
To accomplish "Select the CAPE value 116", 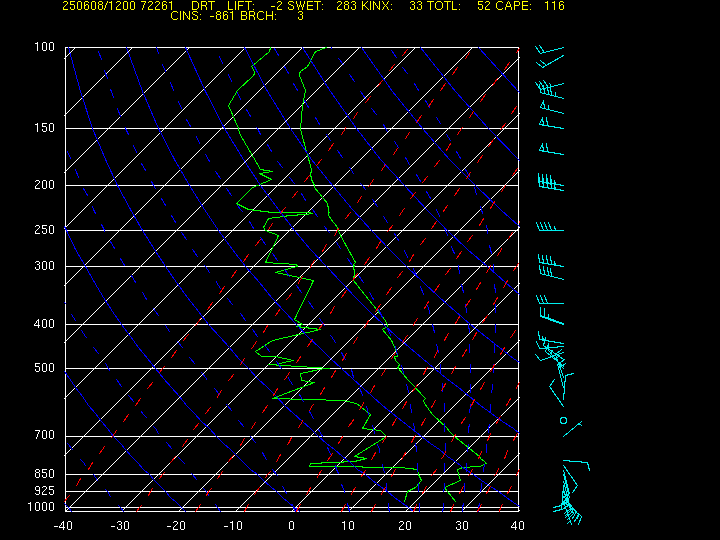I will pos(555,6).
